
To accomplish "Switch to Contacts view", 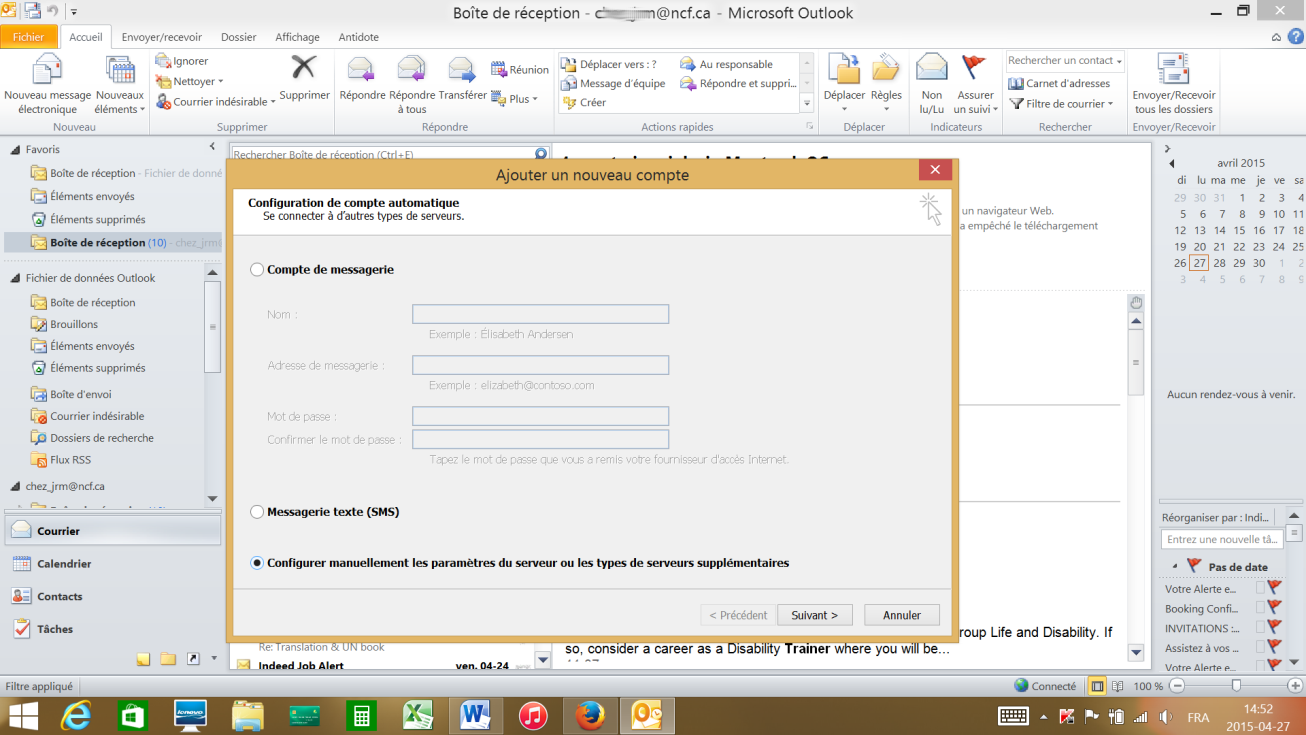I will click(110, 596).
